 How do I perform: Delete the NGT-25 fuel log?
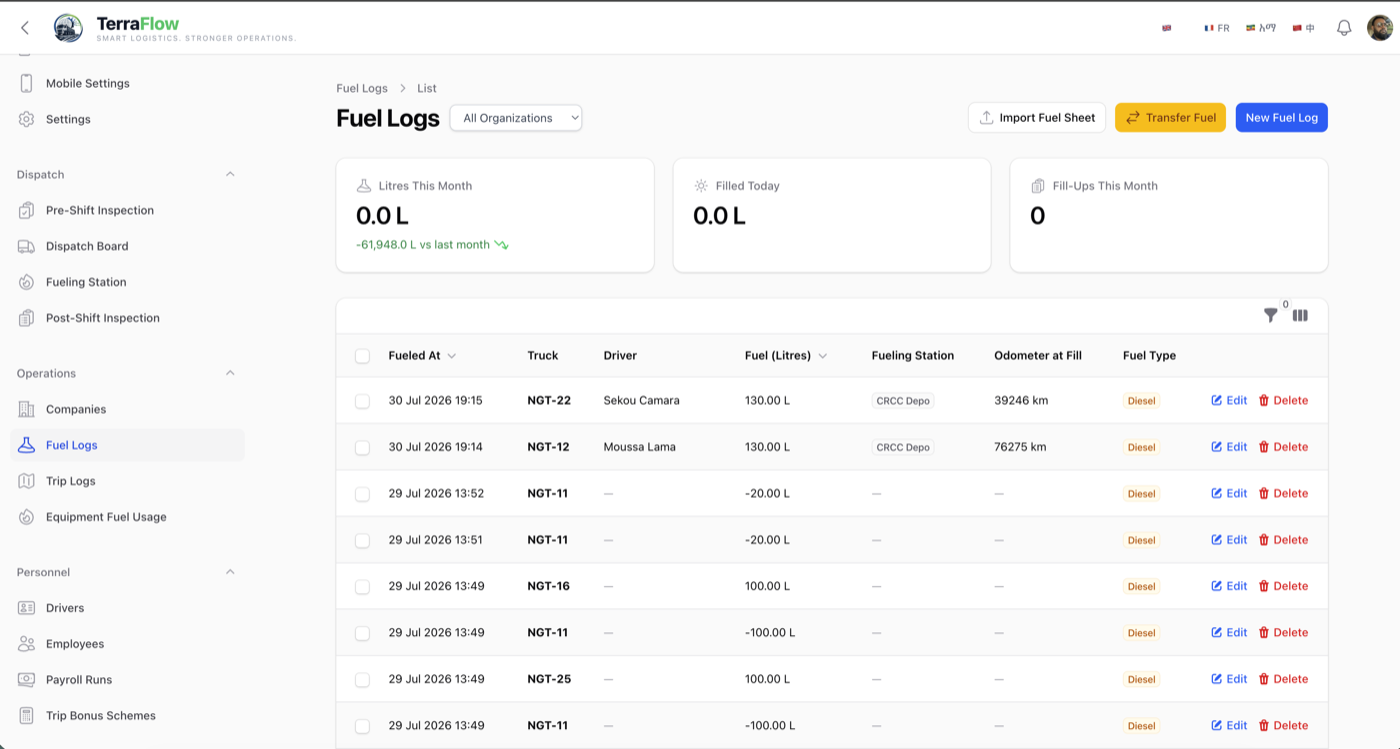[x=1283, y=679]
